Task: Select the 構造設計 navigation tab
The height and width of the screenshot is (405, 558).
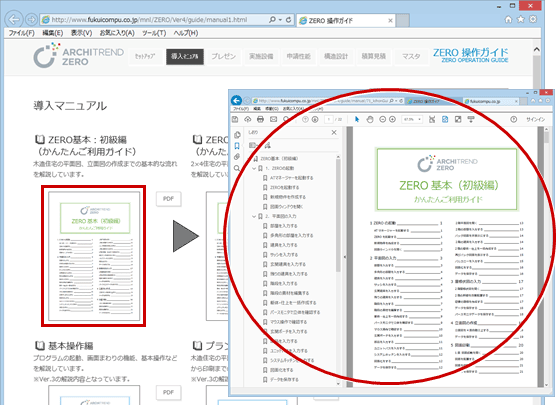Action: coord(336,56)
